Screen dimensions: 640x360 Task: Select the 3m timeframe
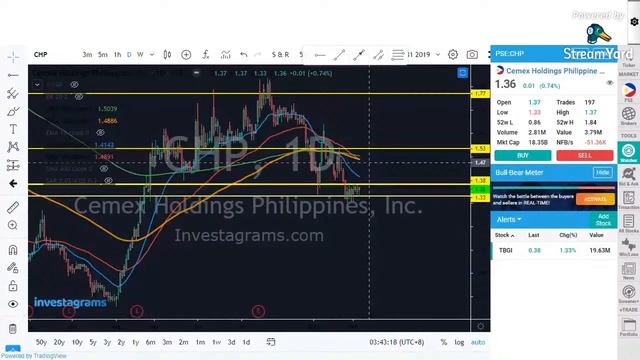(87, 54)
